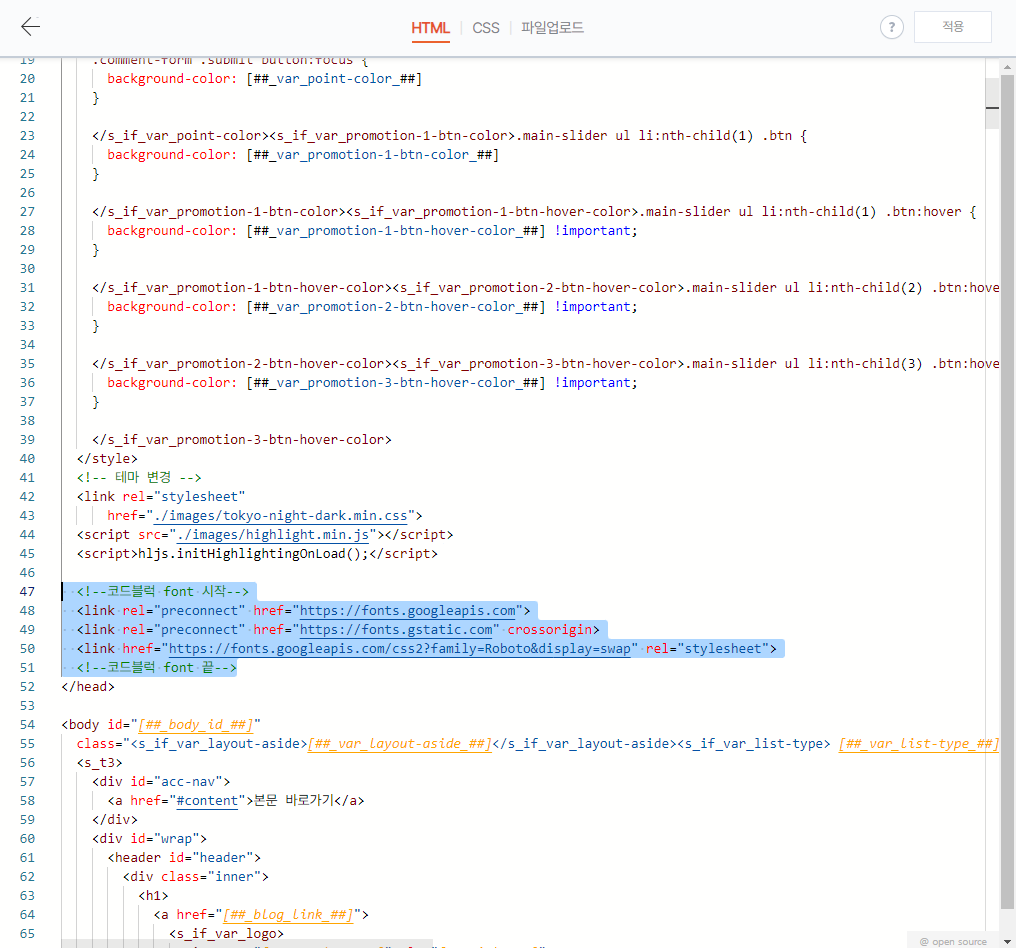Click the crossorigin attribute on line 49
Screen dimensions: 1016x948
[x=549, y=630]
